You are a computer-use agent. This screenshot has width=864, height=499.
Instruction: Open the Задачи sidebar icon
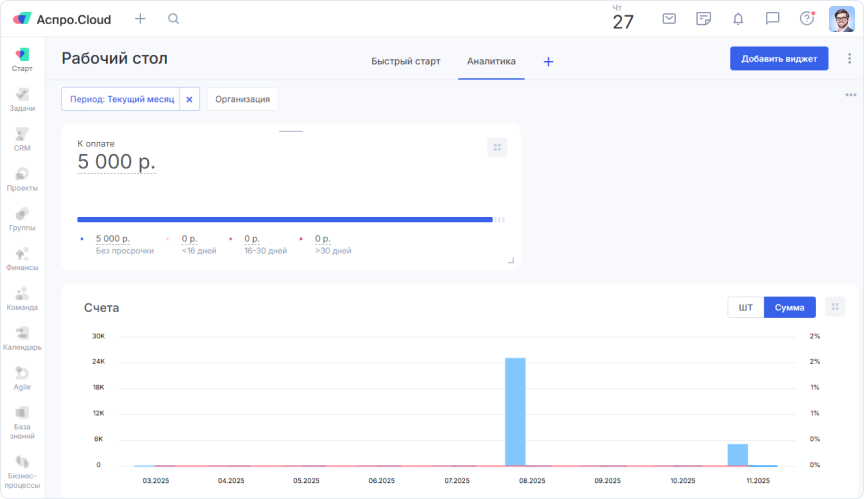(x=22, y=99)
